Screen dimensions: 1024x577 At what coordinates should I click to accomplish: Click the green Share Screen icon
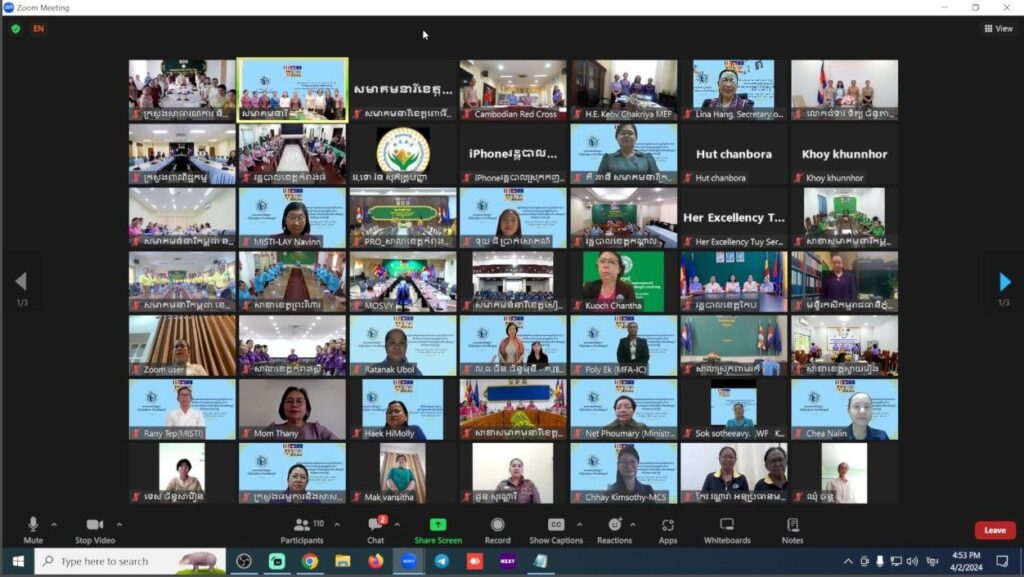coord(437,526)
